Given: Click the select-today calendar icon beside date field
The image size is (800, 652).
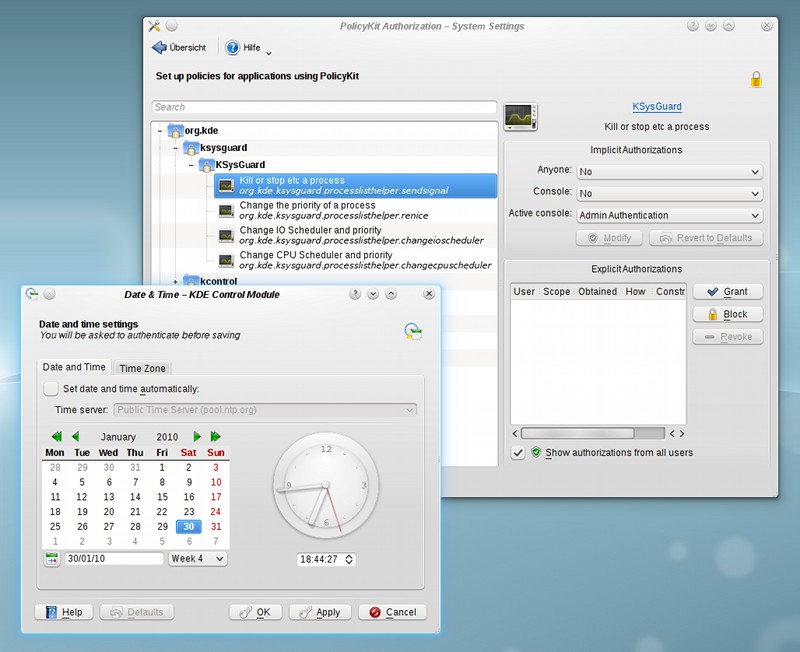Looking at the screenshot, I should (x=52, y=559).
